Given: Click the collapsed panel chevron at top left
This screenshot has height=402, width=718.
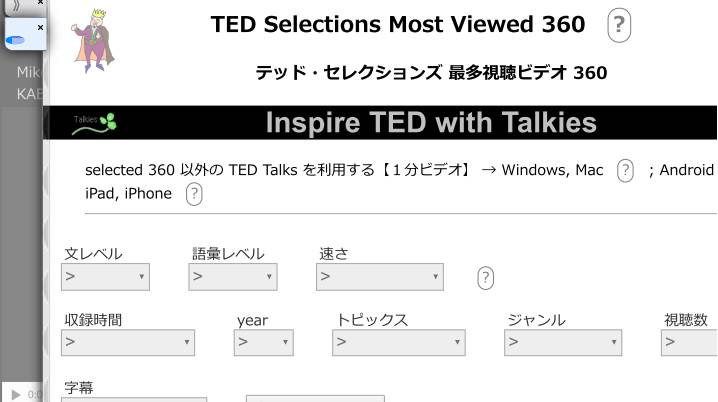Looking at the screenshot, I should click(x=14, y=4).
